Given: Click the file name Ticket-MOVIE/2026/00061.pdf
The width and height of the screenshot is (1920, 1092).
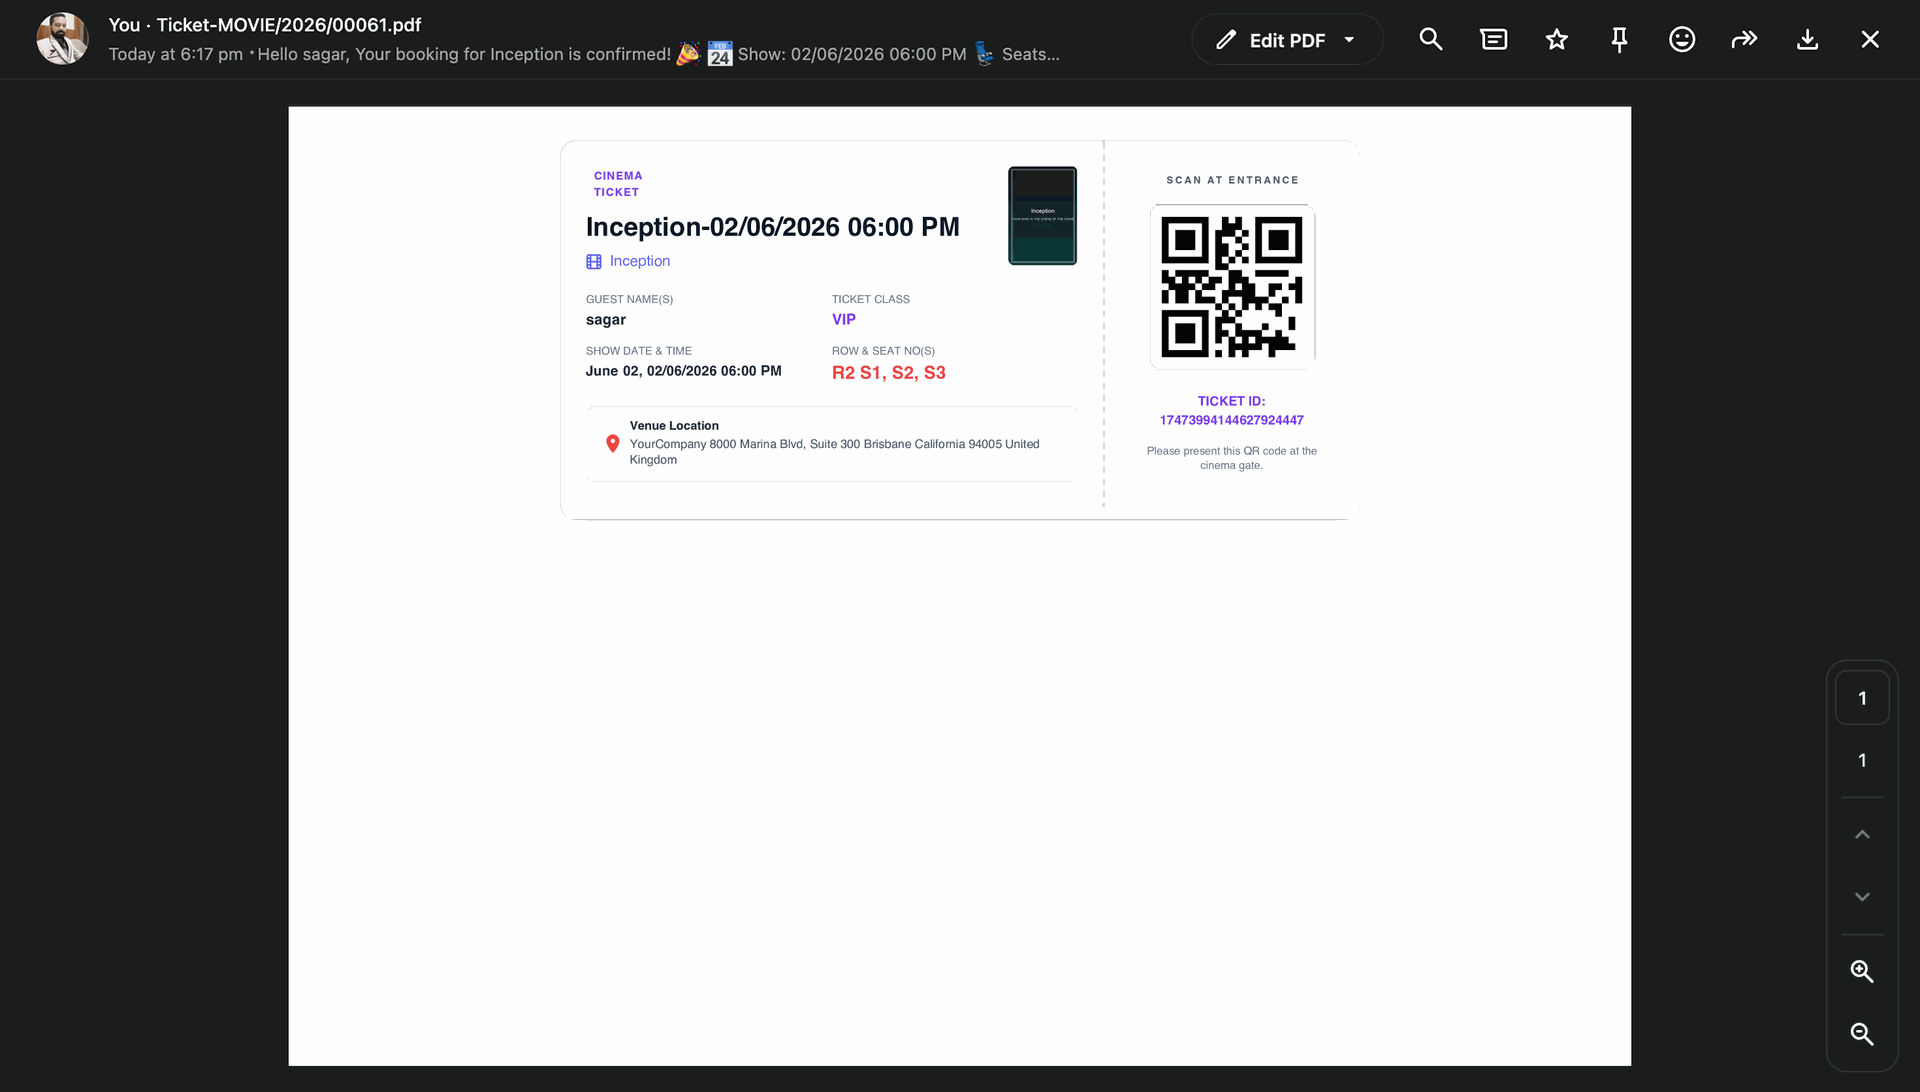Looking at the screenshot, I should (289, 25).
